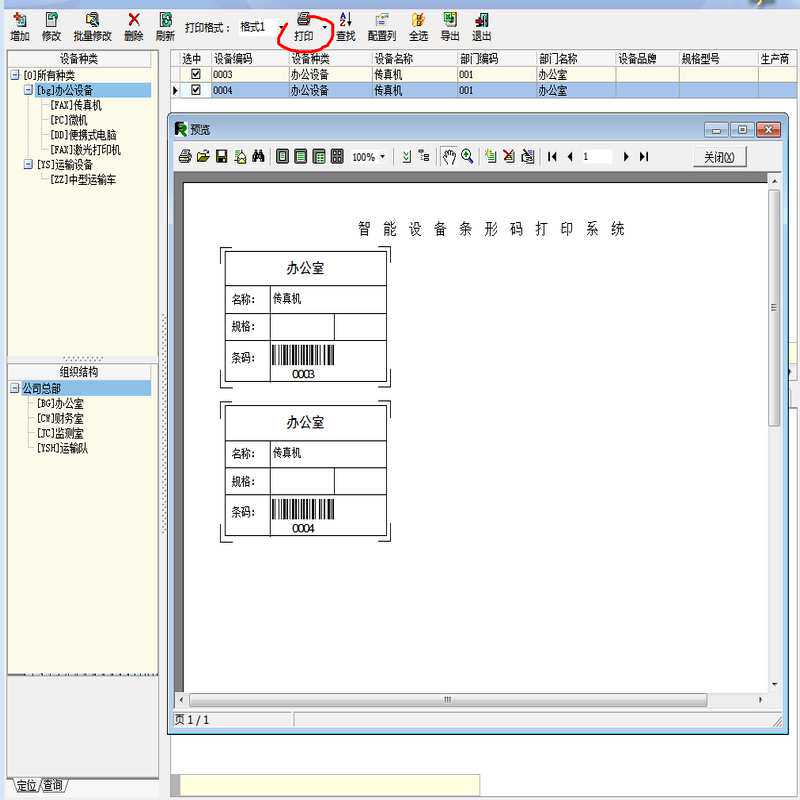
Task: Select the magnifier zoom tool in preview
Action: (467, 156)
